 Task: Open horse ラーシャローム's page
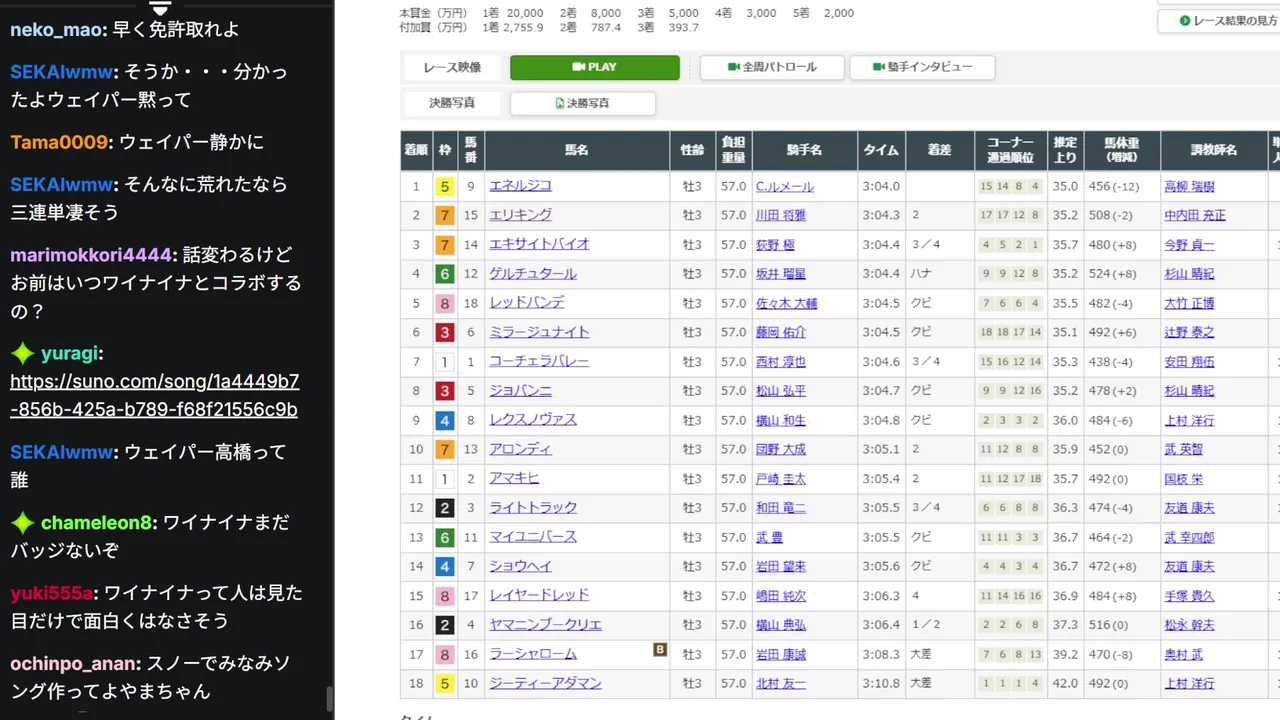pos(532,654)
